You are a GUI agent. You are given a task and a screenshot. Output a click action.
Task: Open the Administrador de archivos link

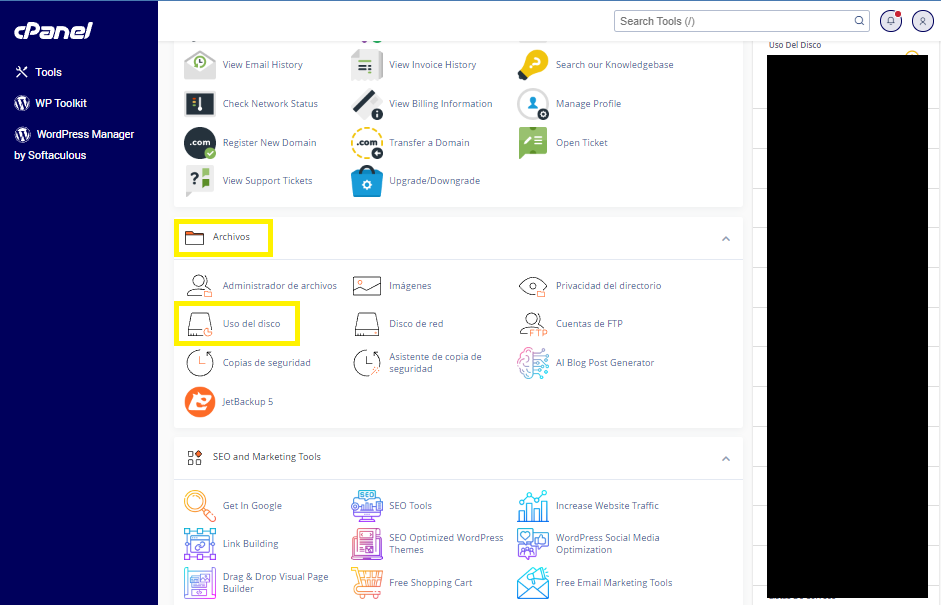(x=280, y=286)
